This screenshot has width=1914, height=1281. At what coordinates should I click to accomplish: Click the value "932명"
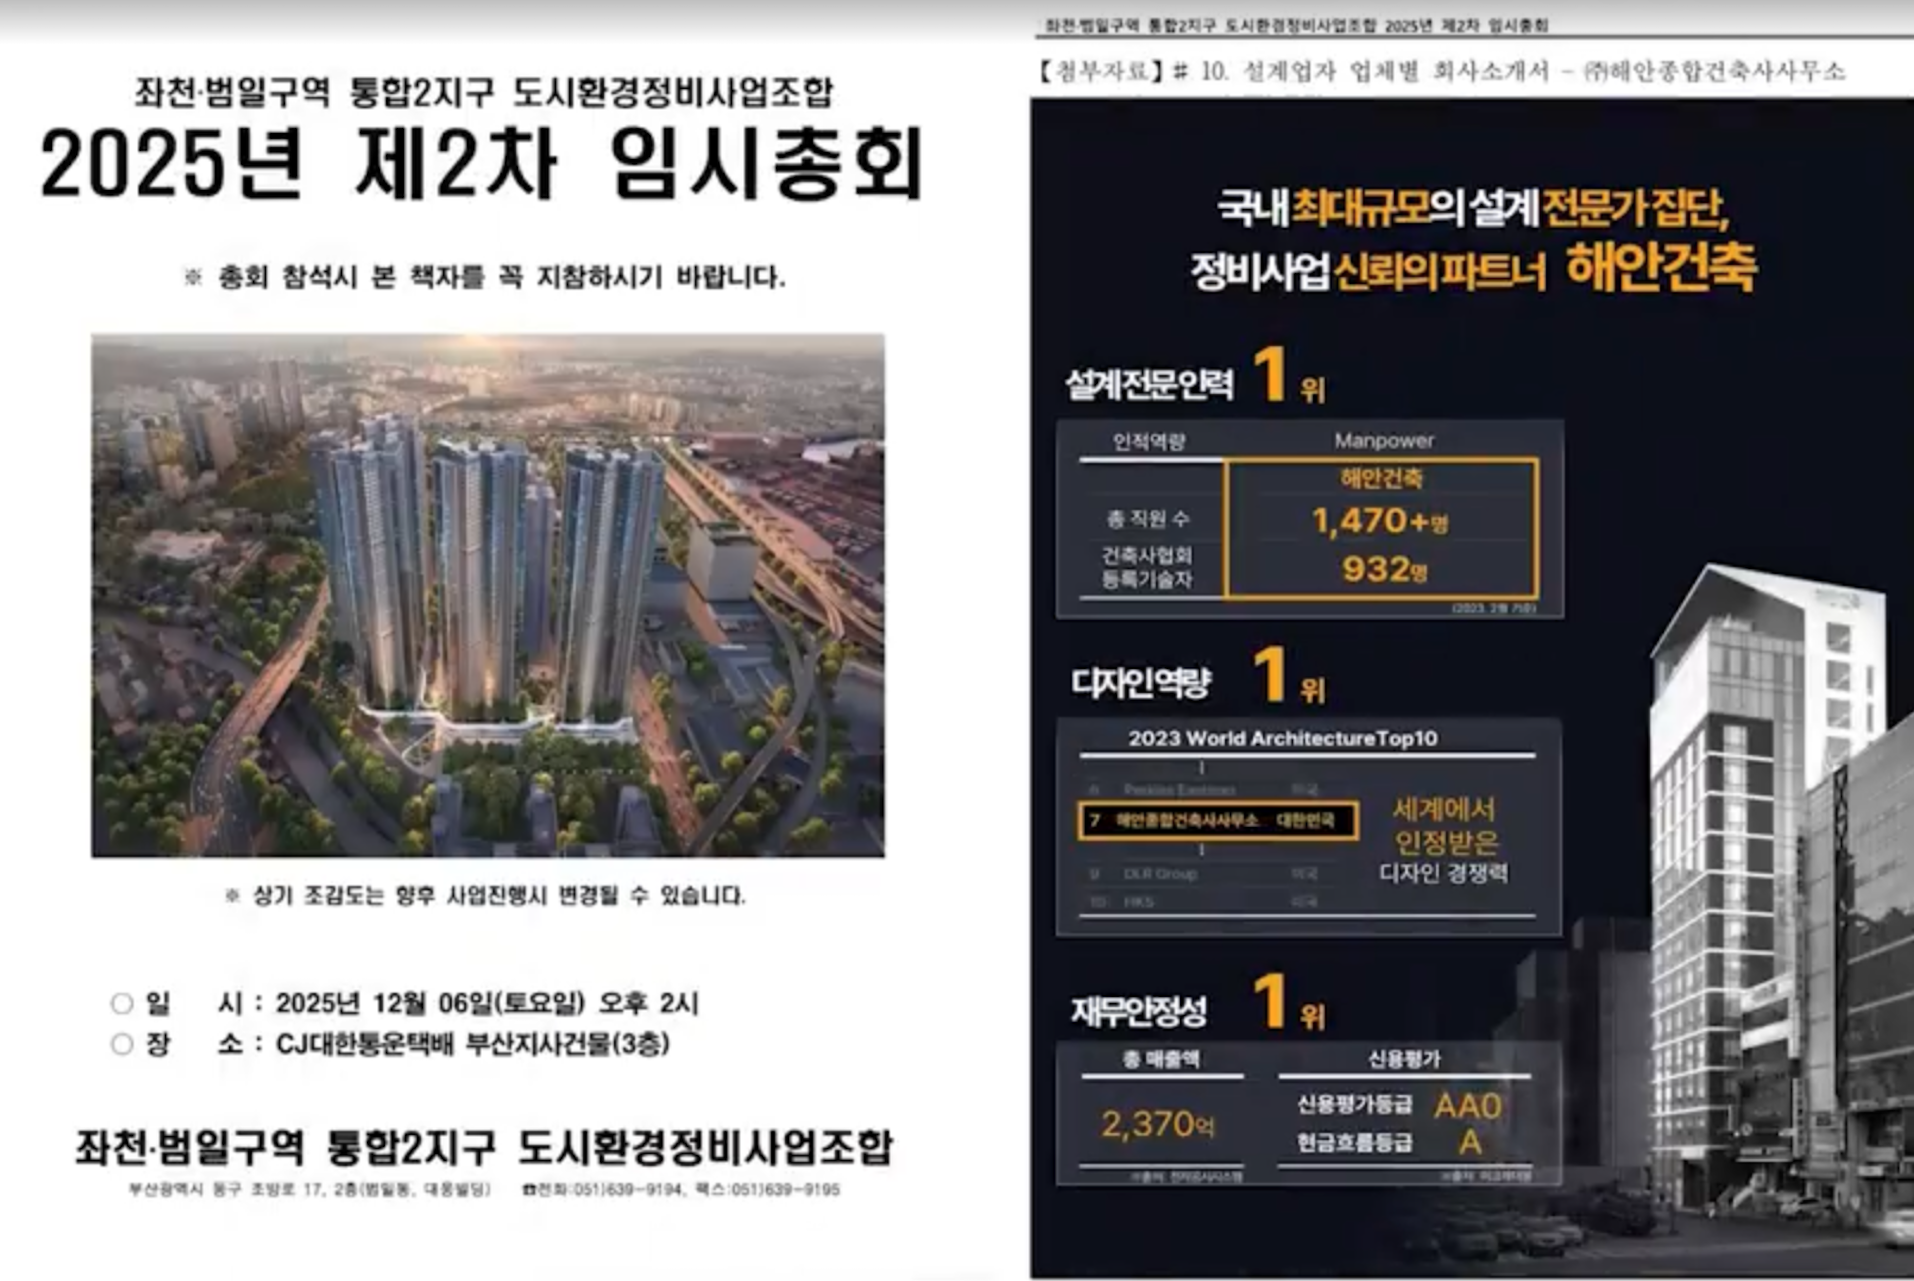1384,569
